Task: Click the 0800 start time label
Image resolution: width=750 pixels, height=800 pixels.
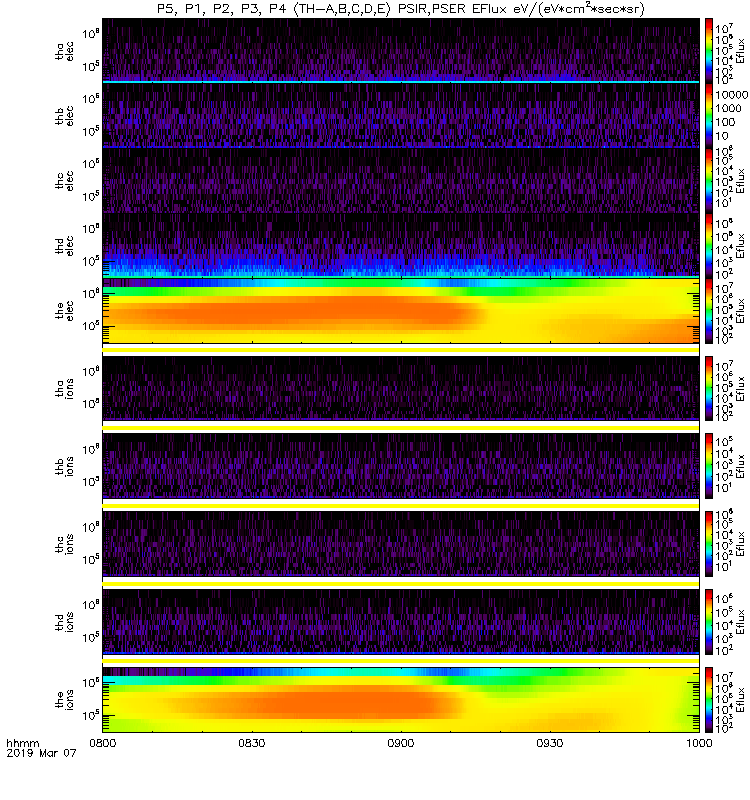Action: [103, 743]
